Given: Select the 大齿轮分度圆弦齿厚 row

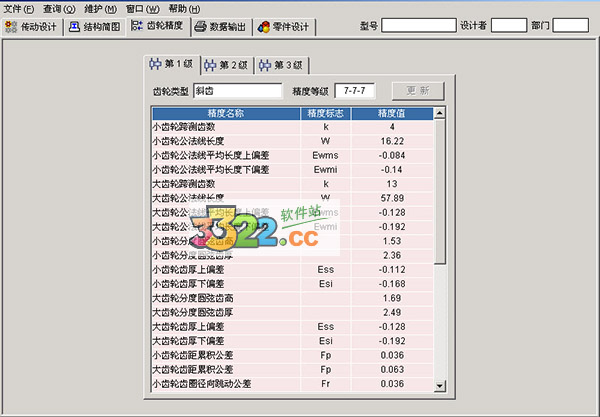Looking at the screenshot, I should [293, 313].
